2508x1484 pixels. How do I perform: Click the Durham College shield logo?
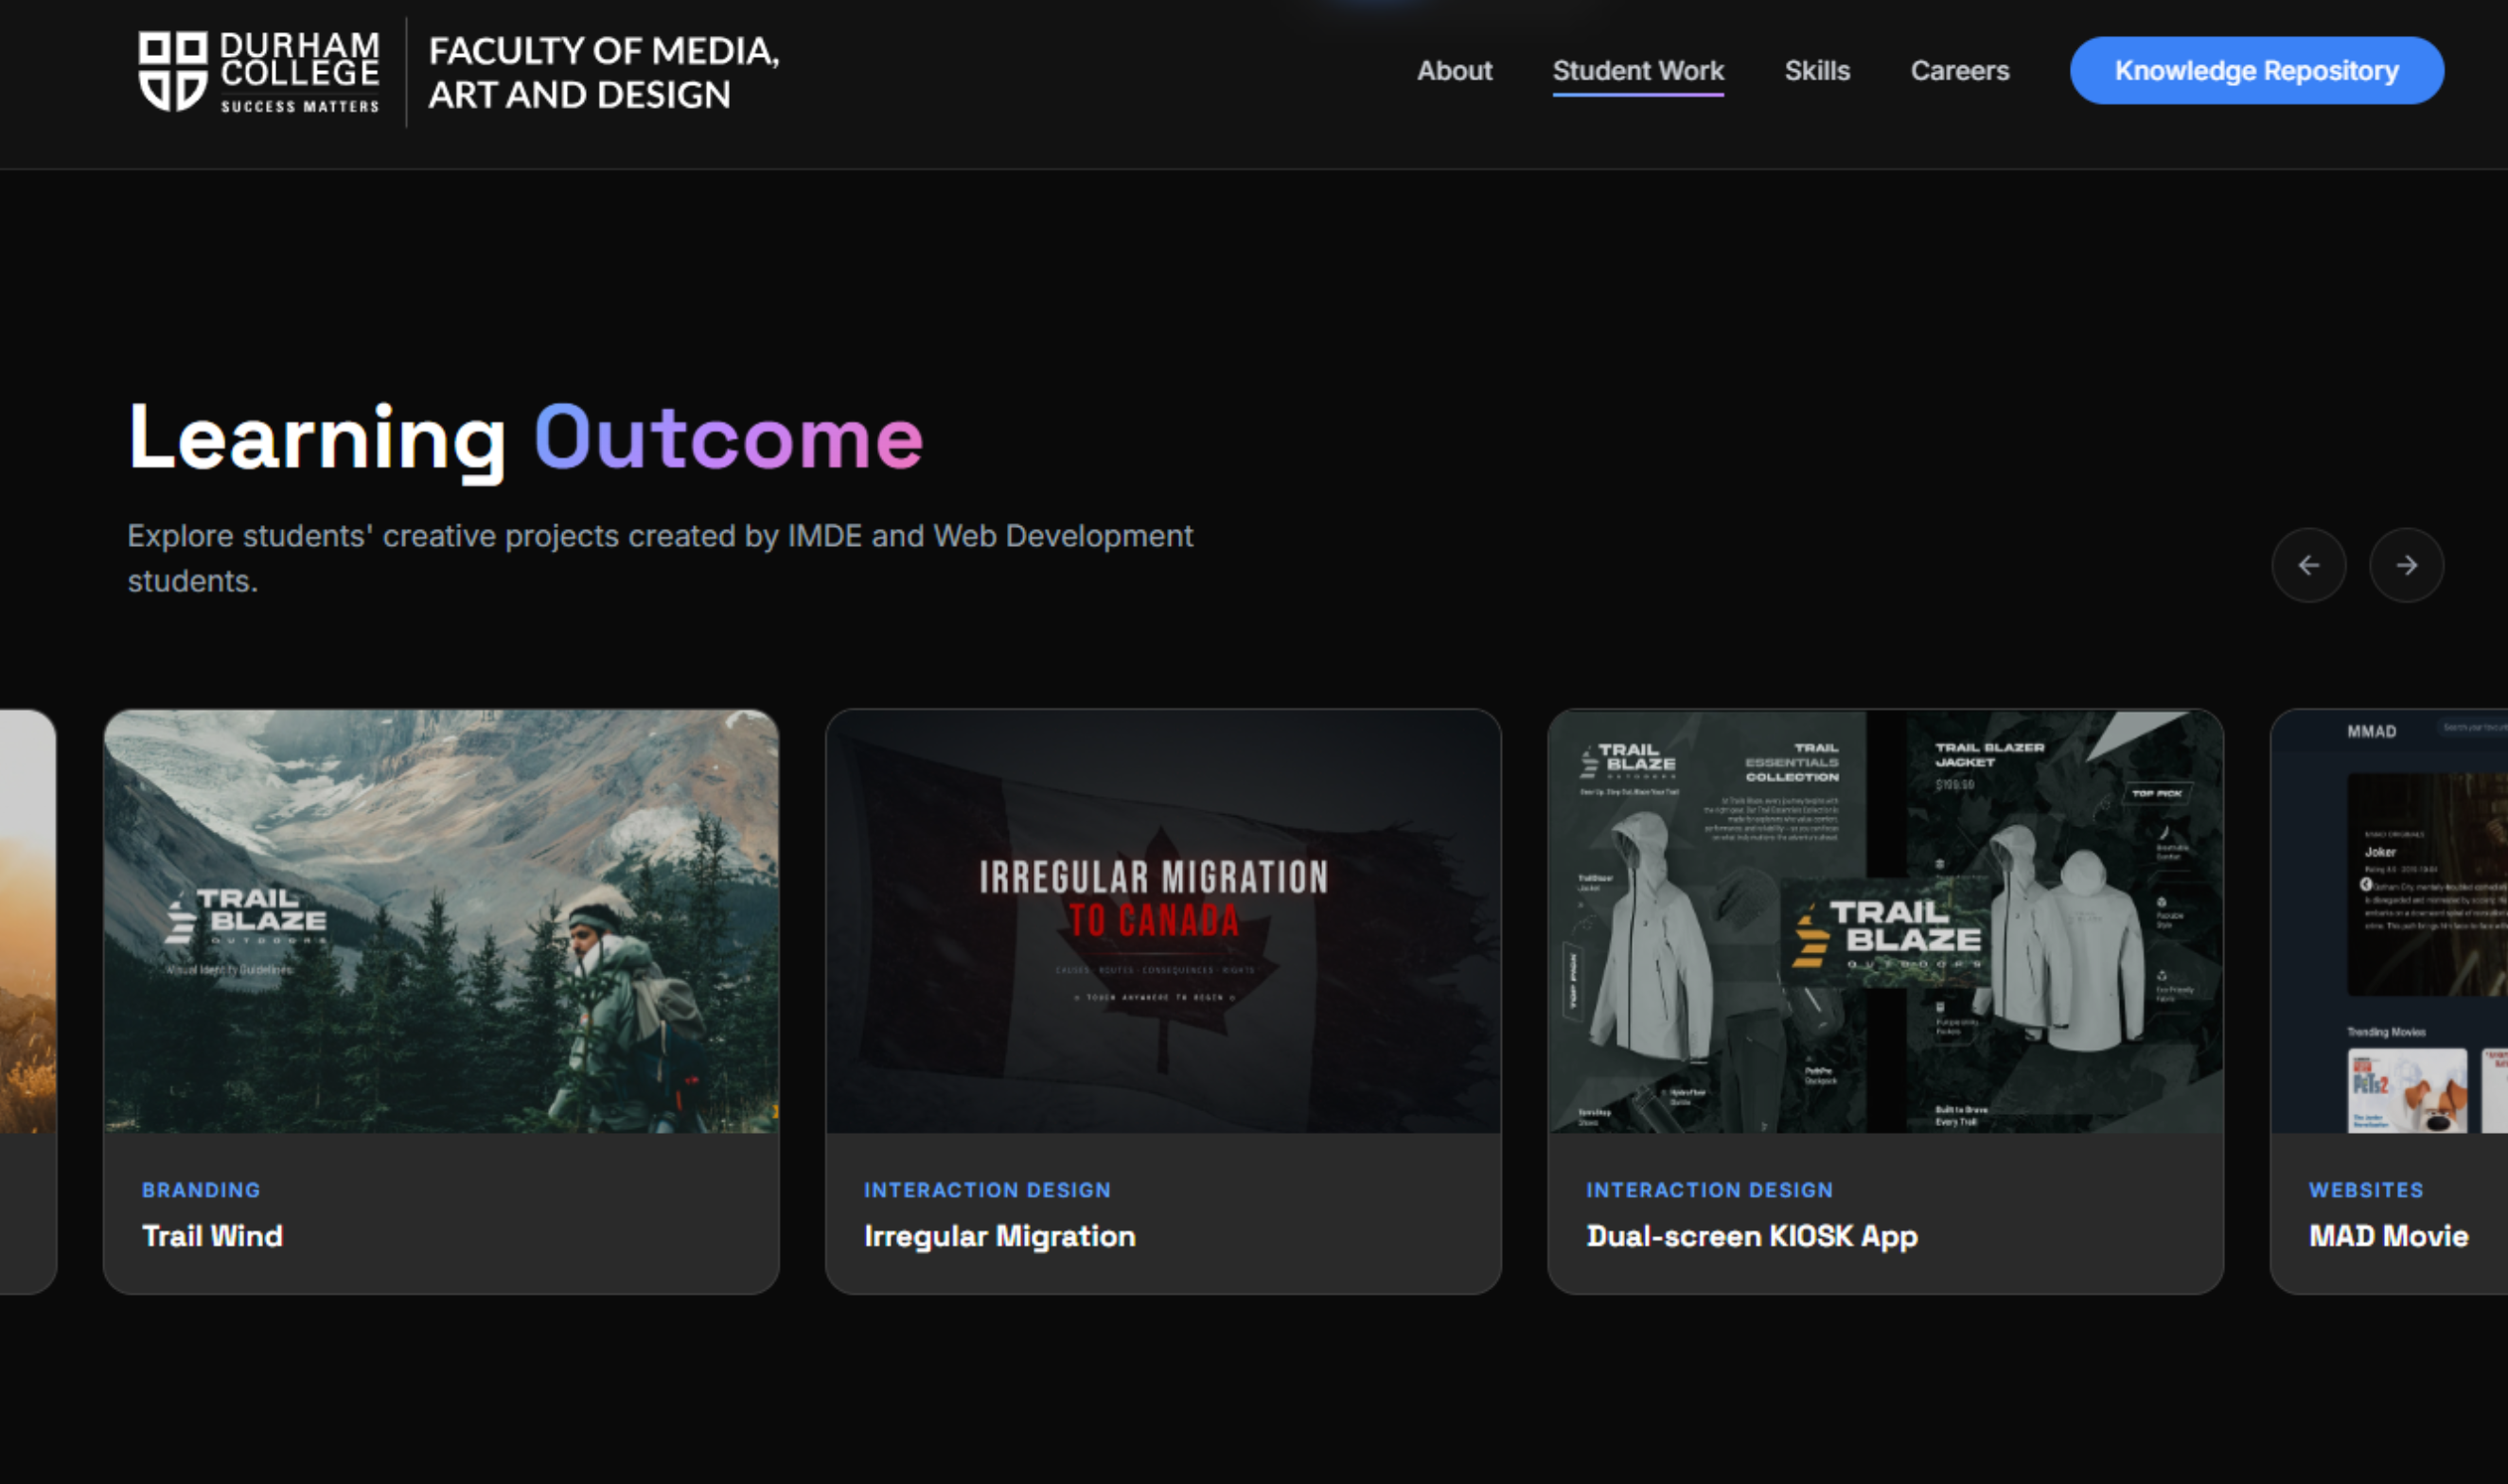[172, 71]
